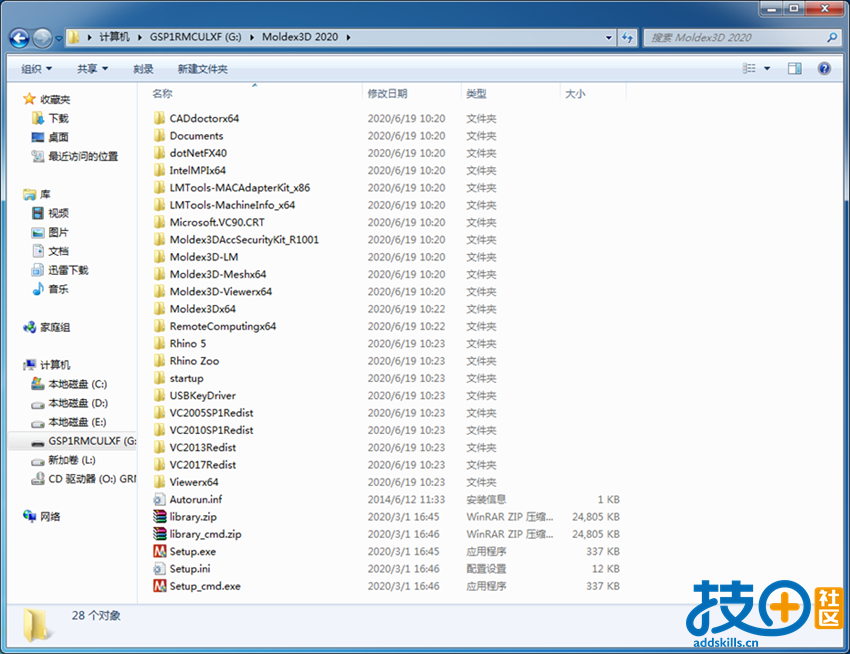850x654 pixels.
Task: Go back with the Back arrow button
Action: 20,38
